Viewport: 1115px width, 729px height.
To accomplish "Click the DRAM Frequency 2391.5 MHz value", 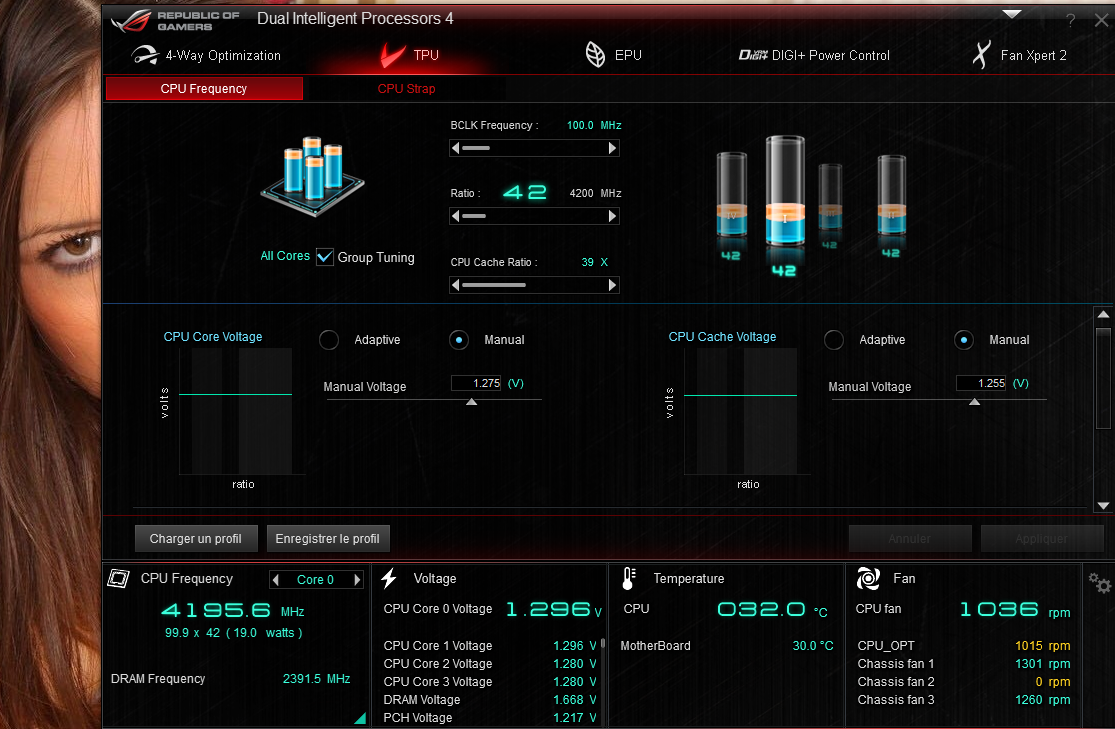I will 316,679.
